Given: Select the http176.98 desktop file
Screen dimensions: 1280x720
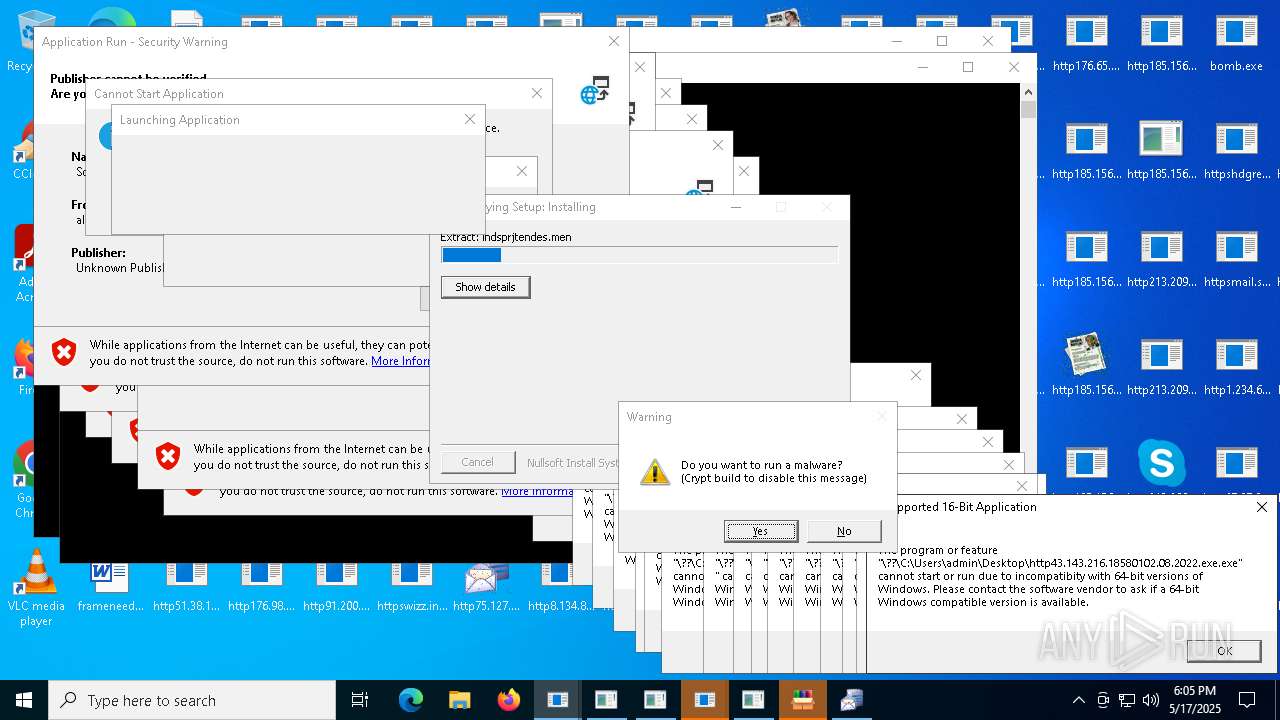Looking at the screenshot, I should [261, 586].
